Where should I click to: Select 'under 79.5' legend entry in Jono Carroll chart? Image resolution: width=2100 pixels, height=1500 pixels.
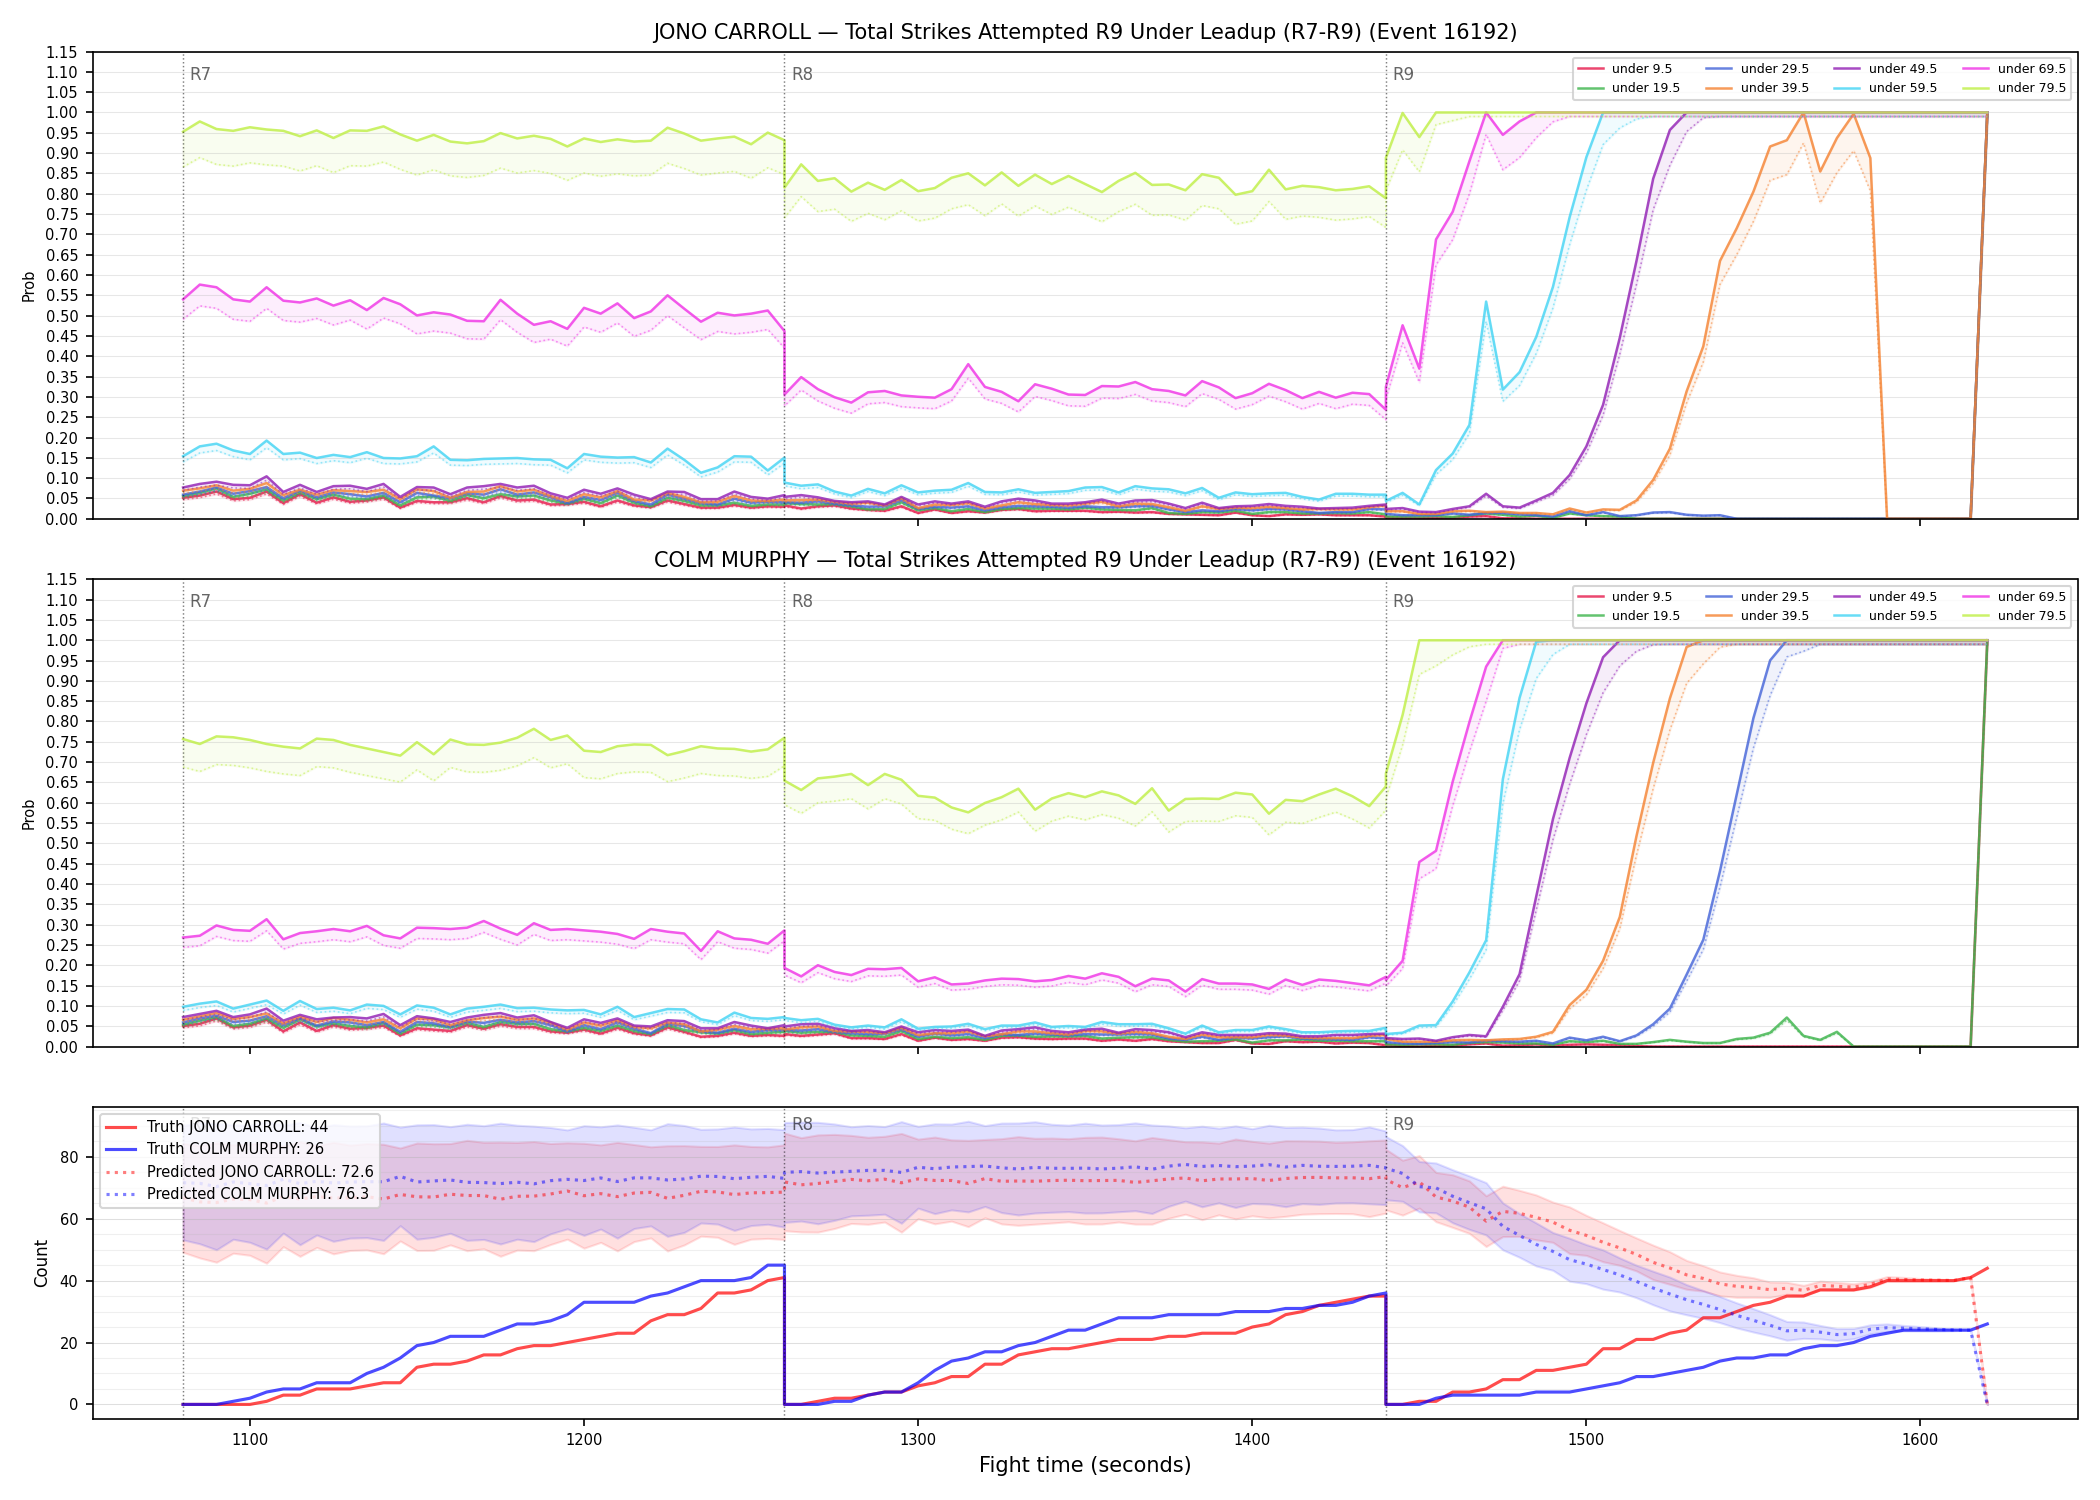[2014, 88]
